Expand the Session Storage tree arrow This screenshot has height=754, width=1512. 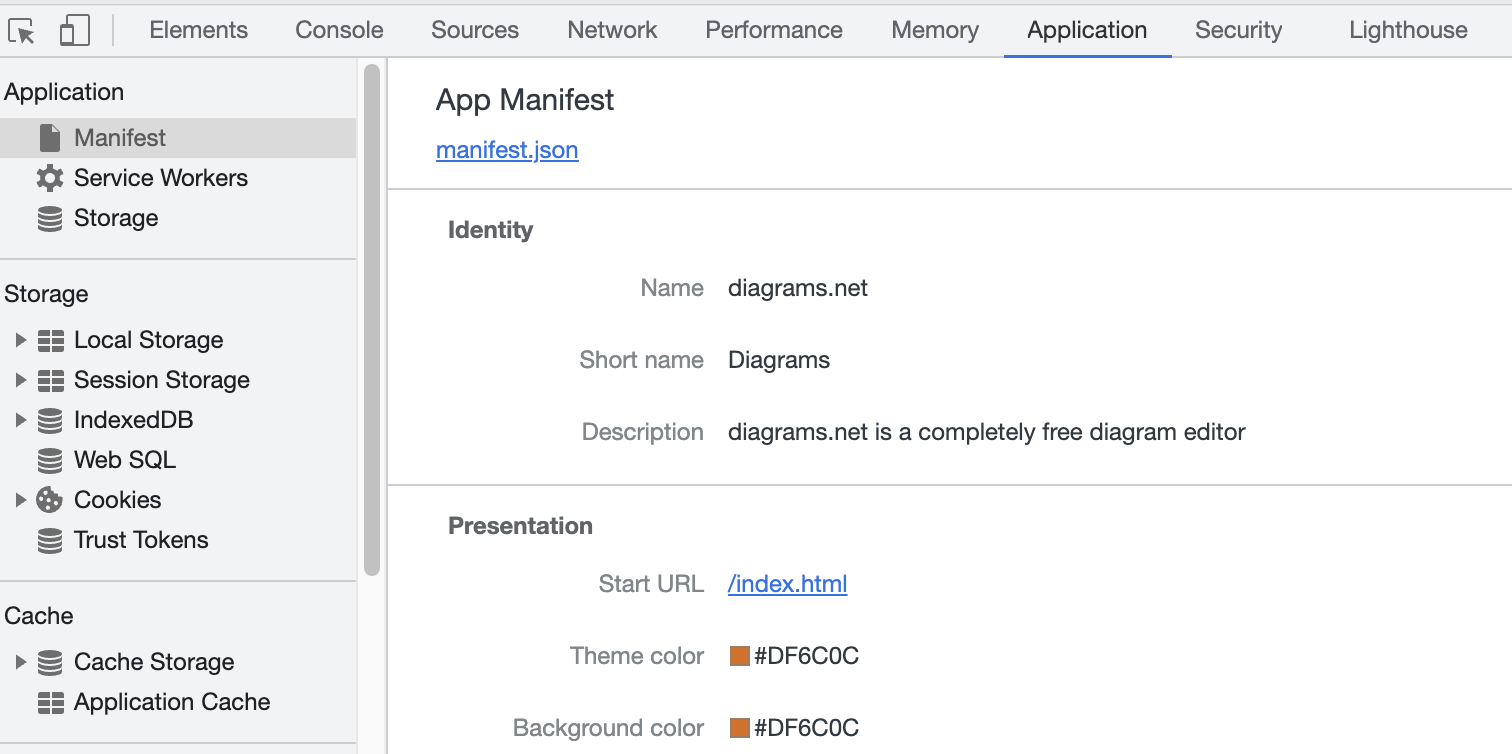tap(20, 380)
